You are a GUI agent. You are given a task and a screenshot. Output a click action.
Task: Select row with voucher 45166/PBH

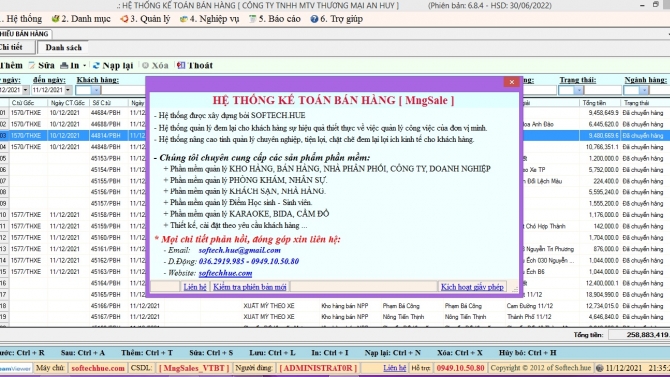[105, 306]
